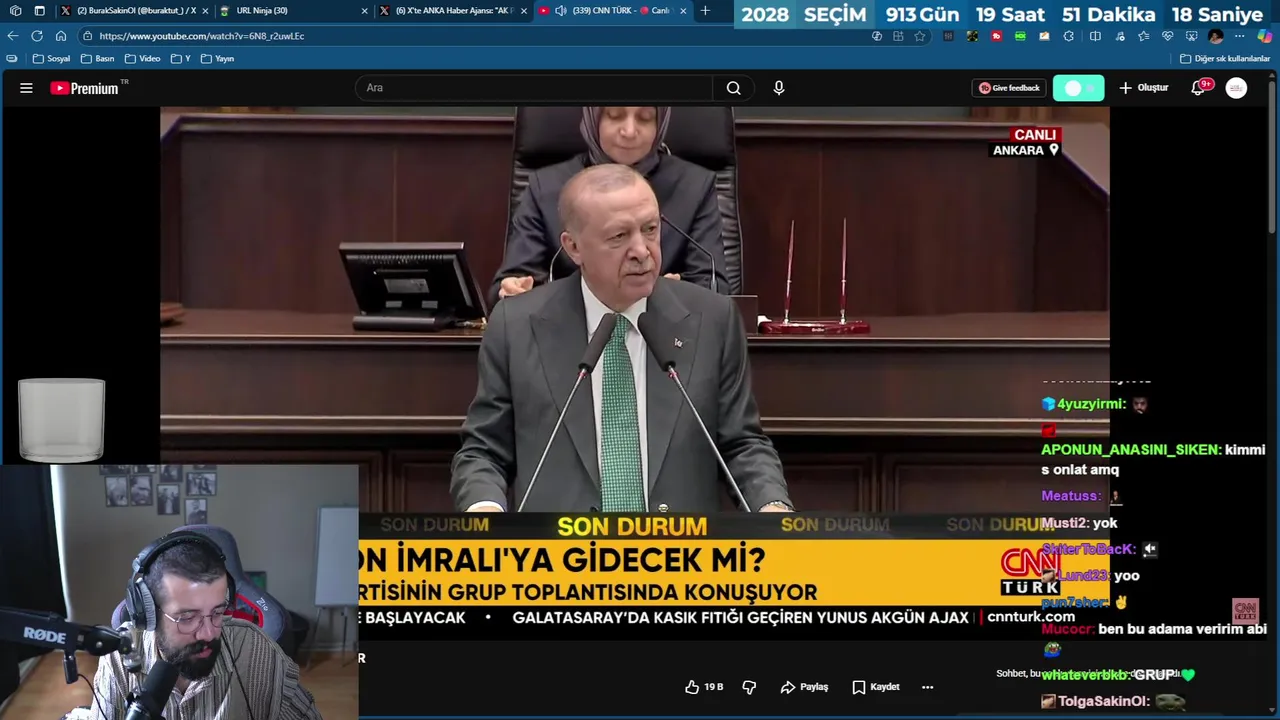Viewport: 1280px width, 720px height.
Task: Click the CNN TÜRK live video player
Action: 635,372
